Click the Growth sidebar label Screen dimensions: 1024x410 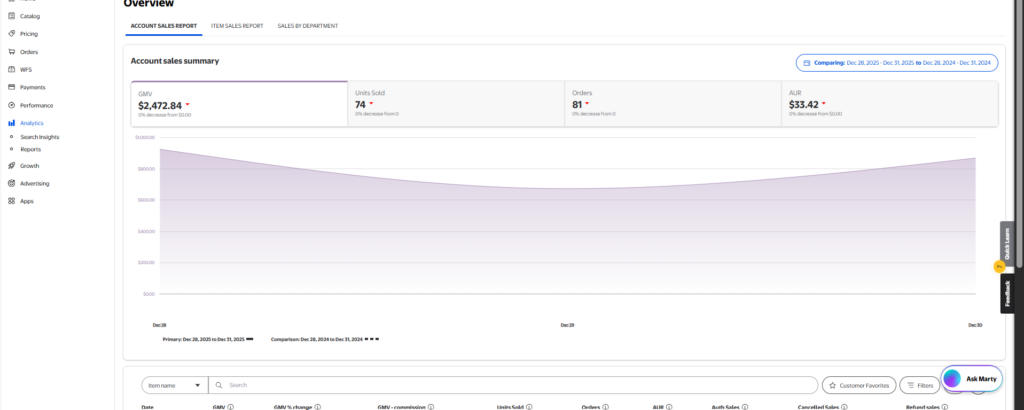(29, 166)
